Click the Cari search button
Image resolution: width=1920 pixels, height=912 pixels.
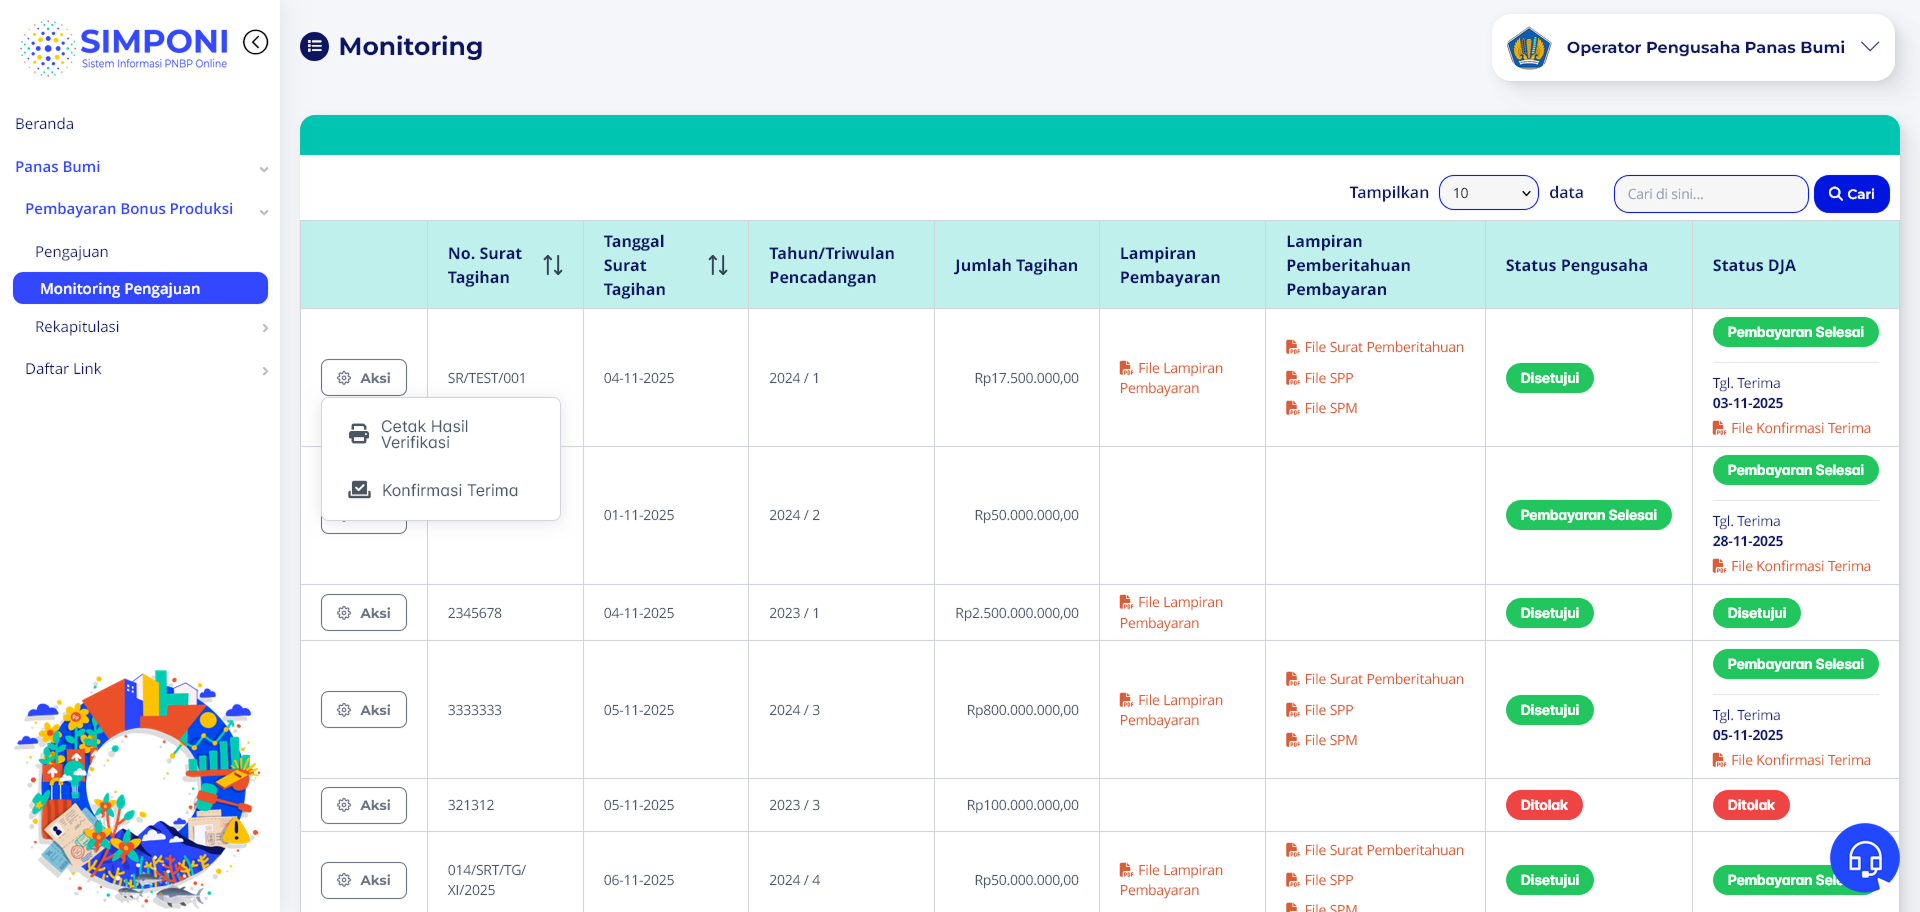point(1851,194)
